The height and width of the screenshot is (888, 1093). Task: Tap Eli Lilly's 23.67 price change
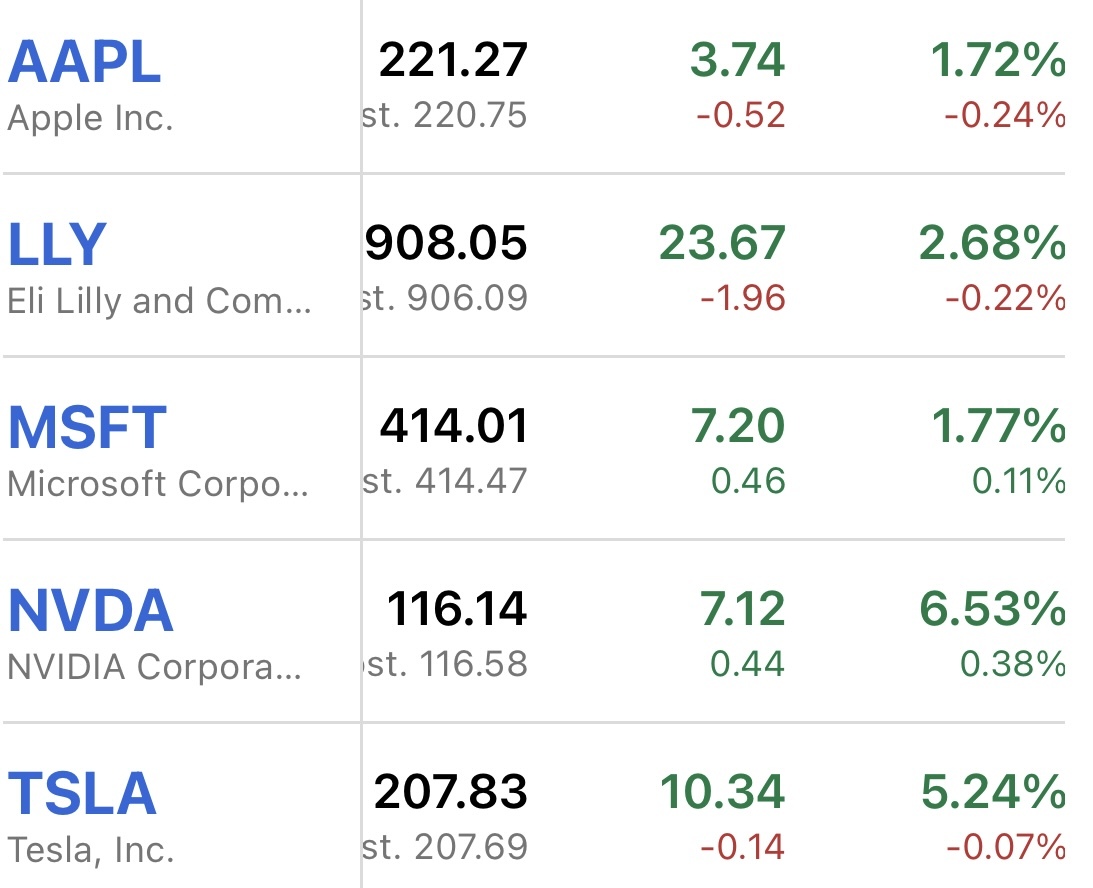(722, 243)
